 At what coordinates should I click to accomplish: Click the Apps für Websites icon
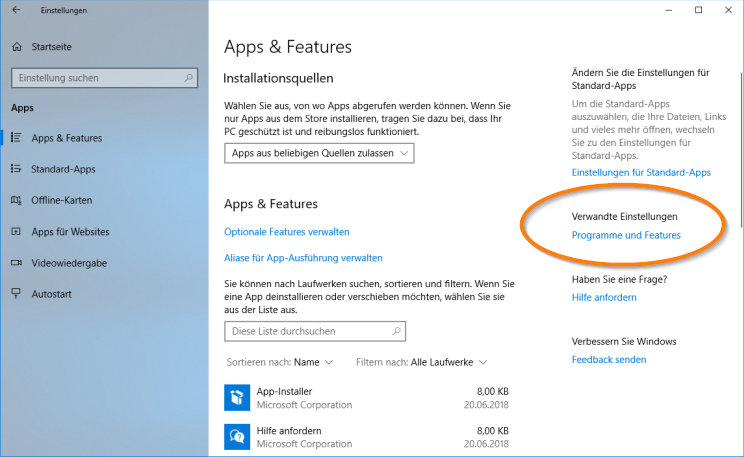pyautogui.click(x=16, y=231)
